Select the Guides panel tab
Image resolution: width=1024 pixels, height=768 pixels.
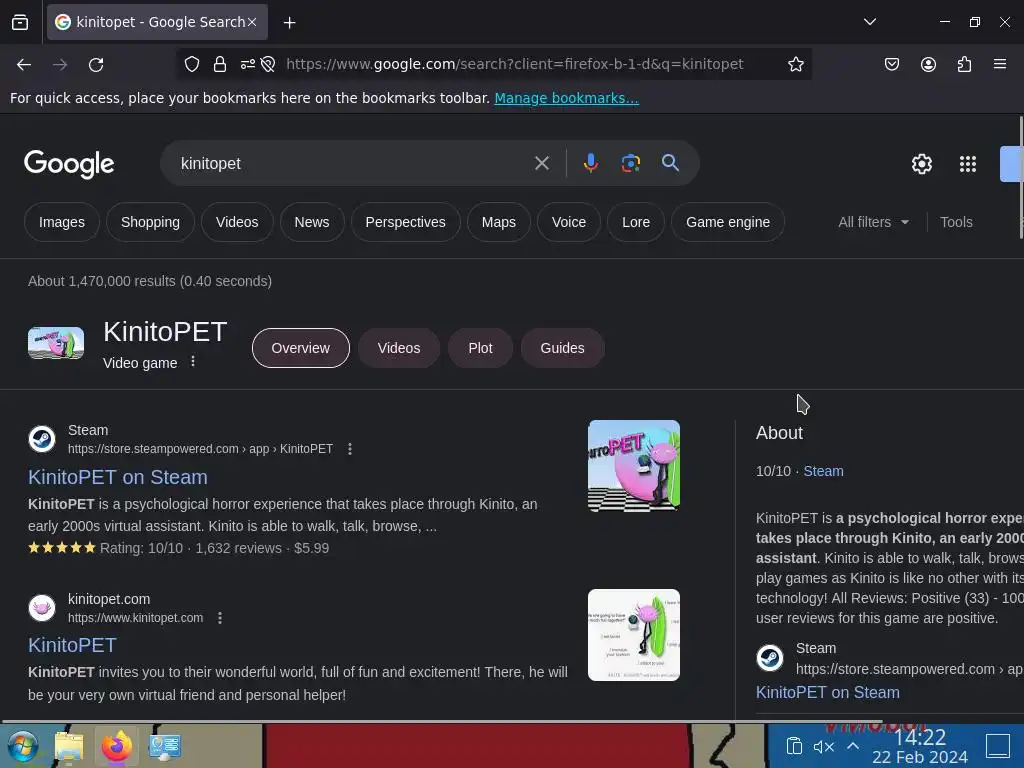coord(562,348)
